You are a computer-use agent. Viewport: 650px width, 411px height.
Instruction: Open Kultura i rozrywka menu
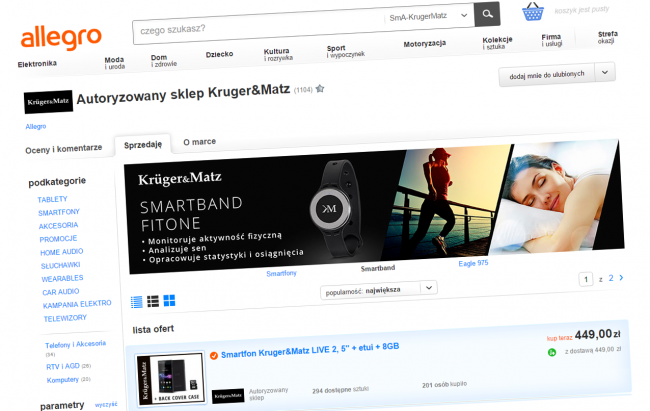click(278, 54)
